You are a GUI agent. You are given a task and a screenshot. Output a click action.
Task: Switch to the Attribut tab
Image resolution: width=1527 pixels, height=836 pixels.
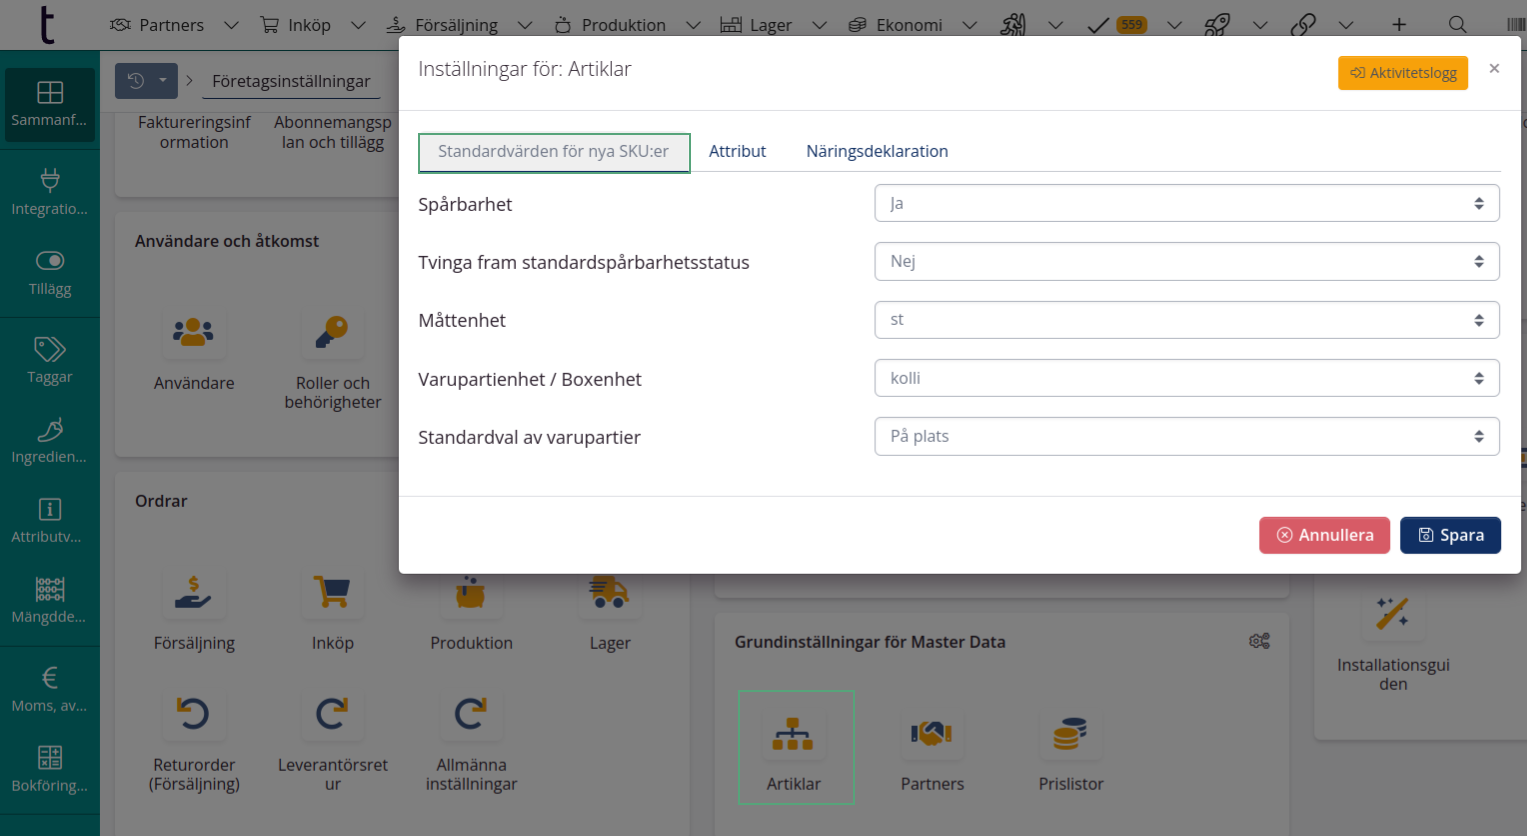point(737,152)
